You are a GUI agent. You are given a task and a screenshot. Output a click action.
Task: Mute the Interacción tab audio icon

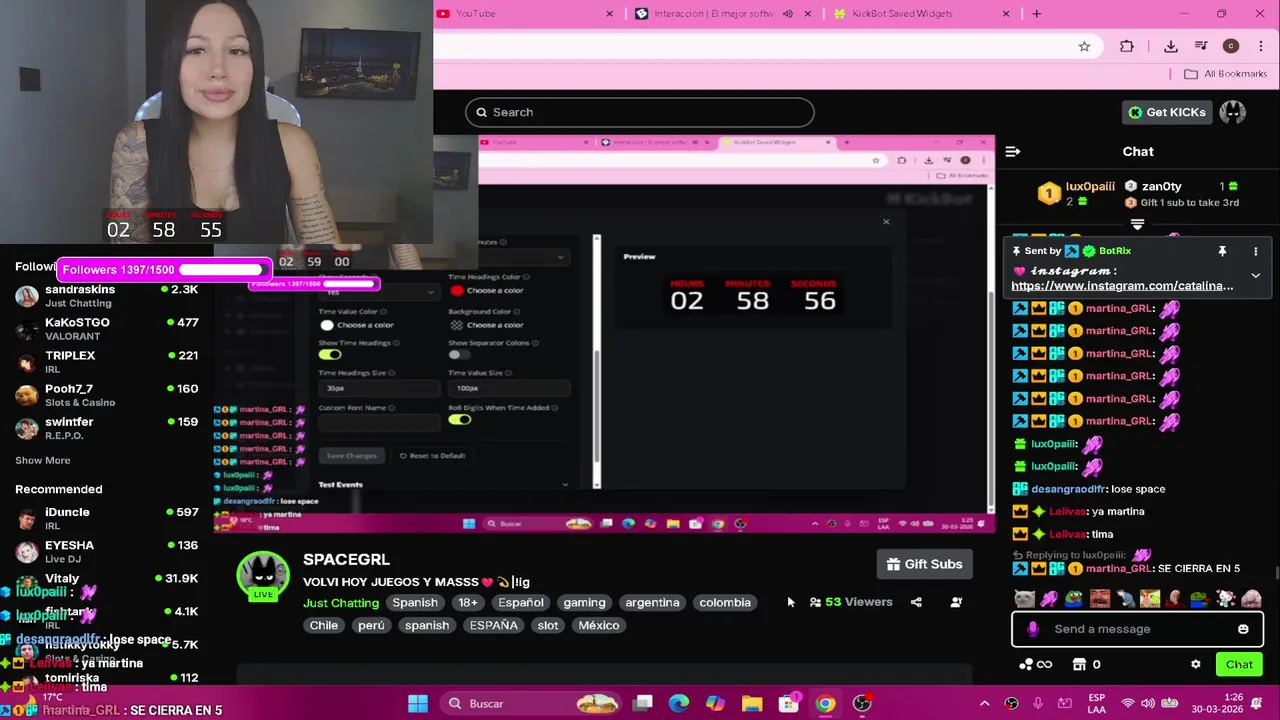787,14
